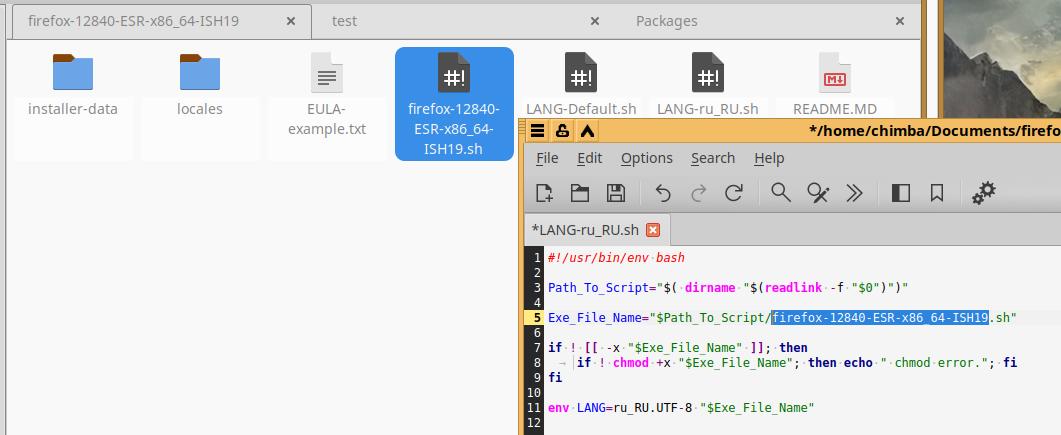Open find with the magnifier icon
The width and height of the screenshot is (1061, 435).
781,193
